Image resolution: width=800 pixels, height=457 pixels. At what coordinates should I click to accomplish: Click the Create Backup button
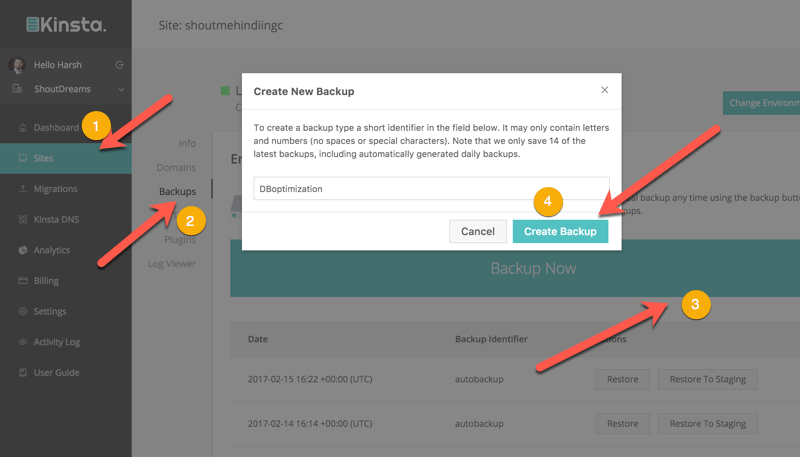pos(560,232)
